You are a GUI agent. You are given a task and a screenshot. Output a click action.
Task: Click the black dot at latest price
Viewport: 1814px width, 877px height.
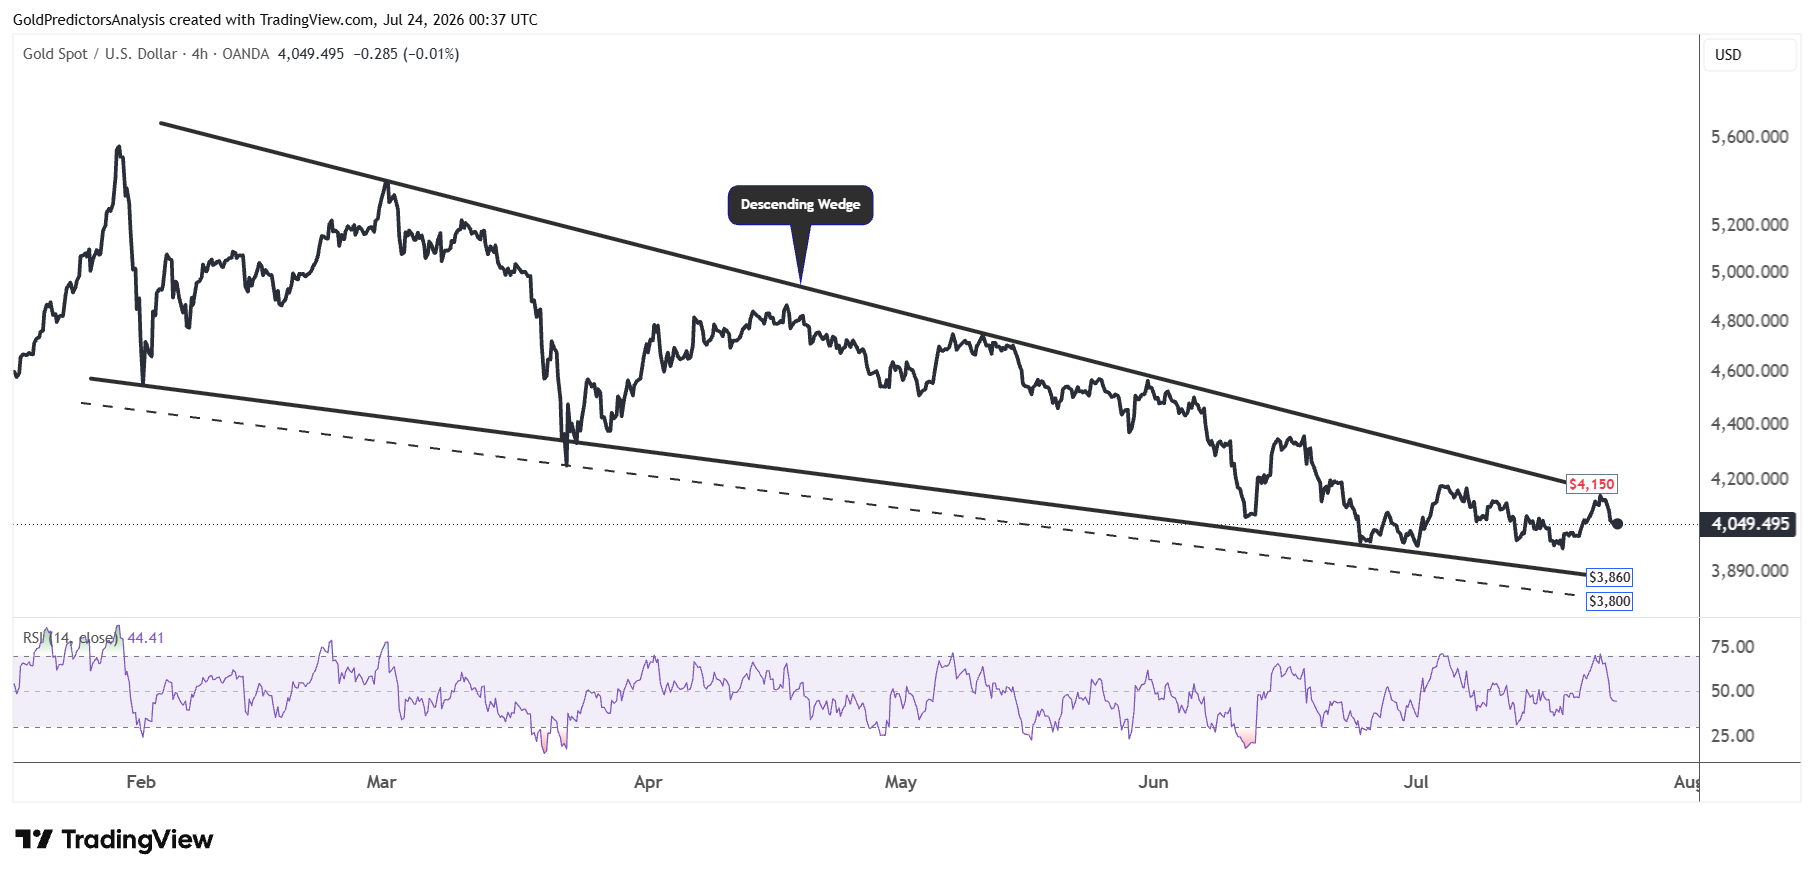pos(1617,523)
